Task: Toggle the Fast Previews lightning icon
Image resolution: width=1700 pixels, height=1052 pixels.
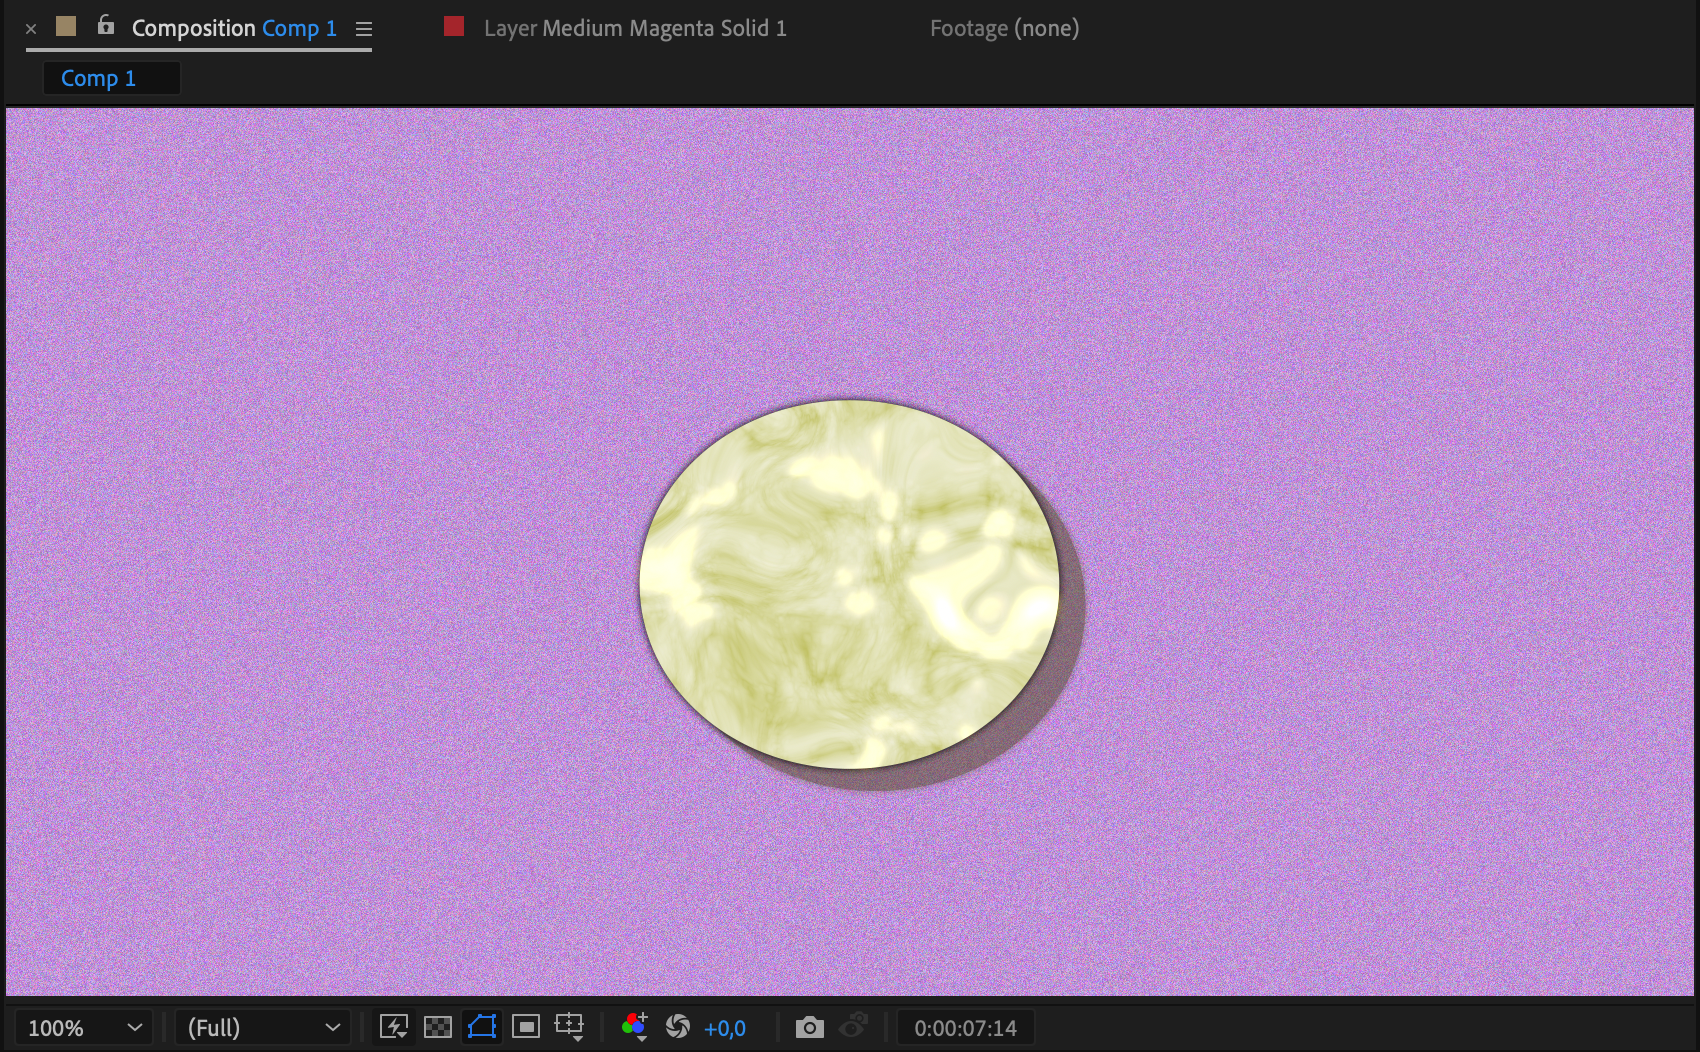Action: coord(394,1027)
